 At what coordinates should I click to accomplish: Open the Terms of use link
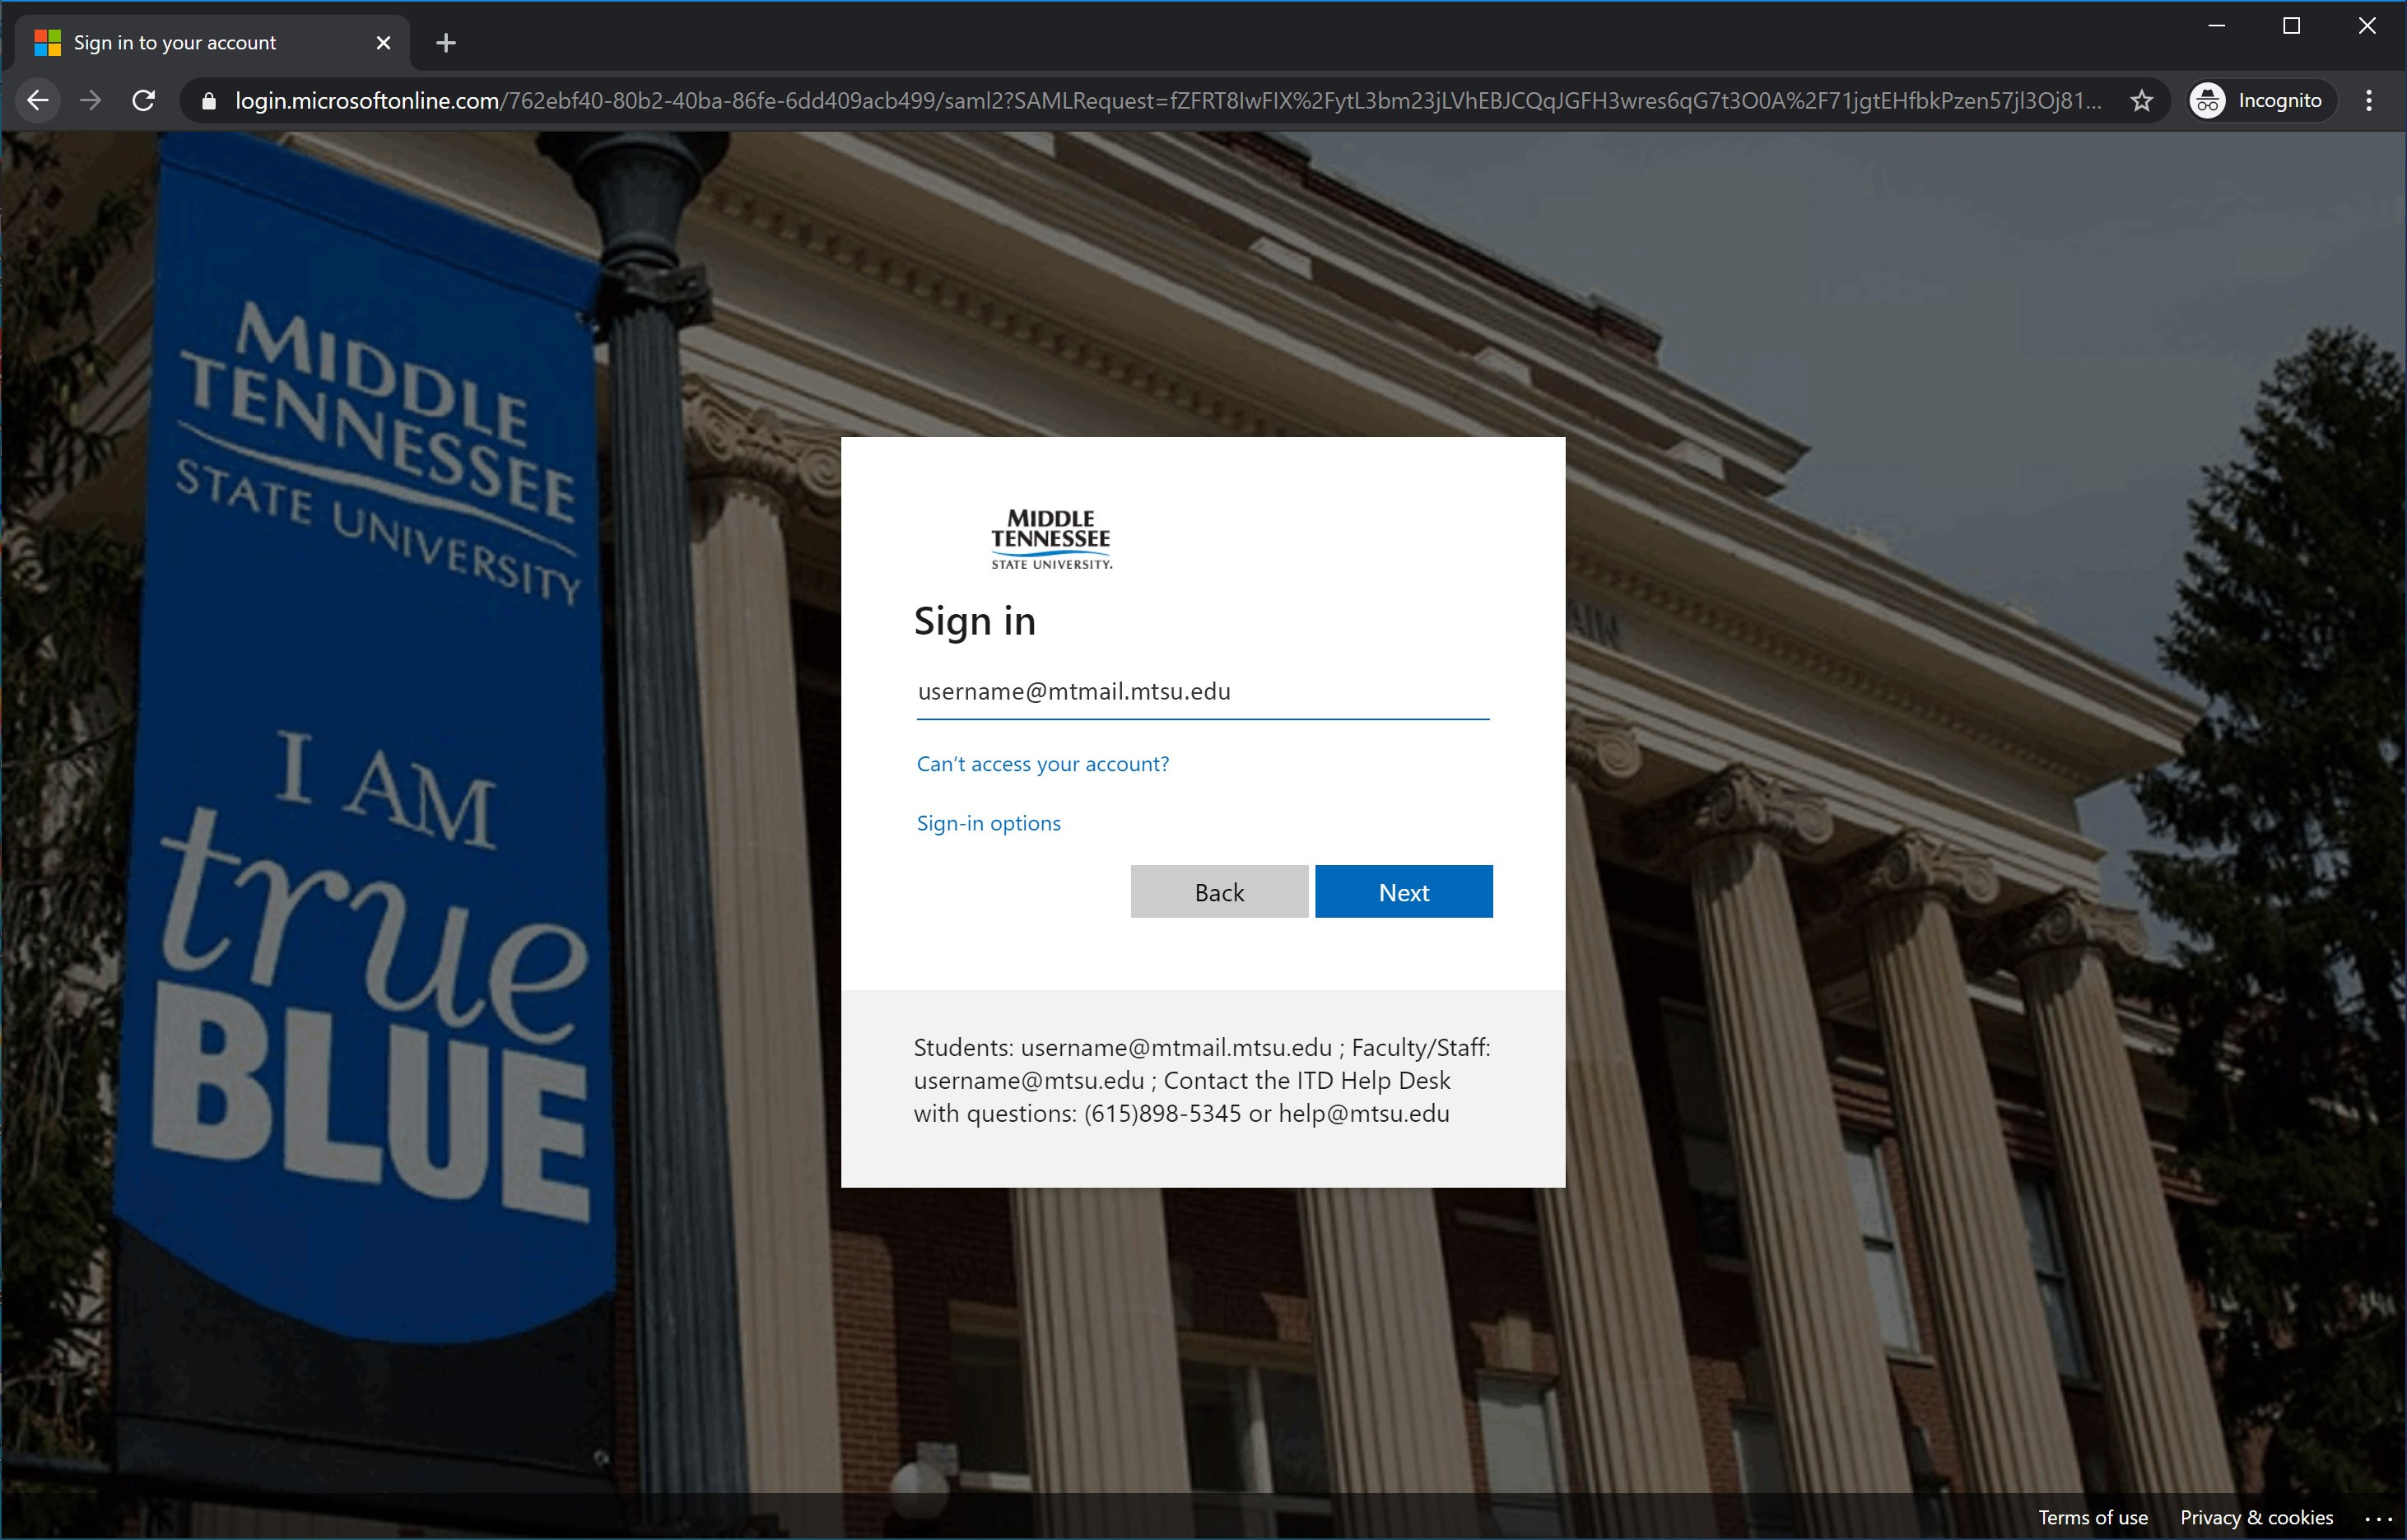[2092, 1517]
